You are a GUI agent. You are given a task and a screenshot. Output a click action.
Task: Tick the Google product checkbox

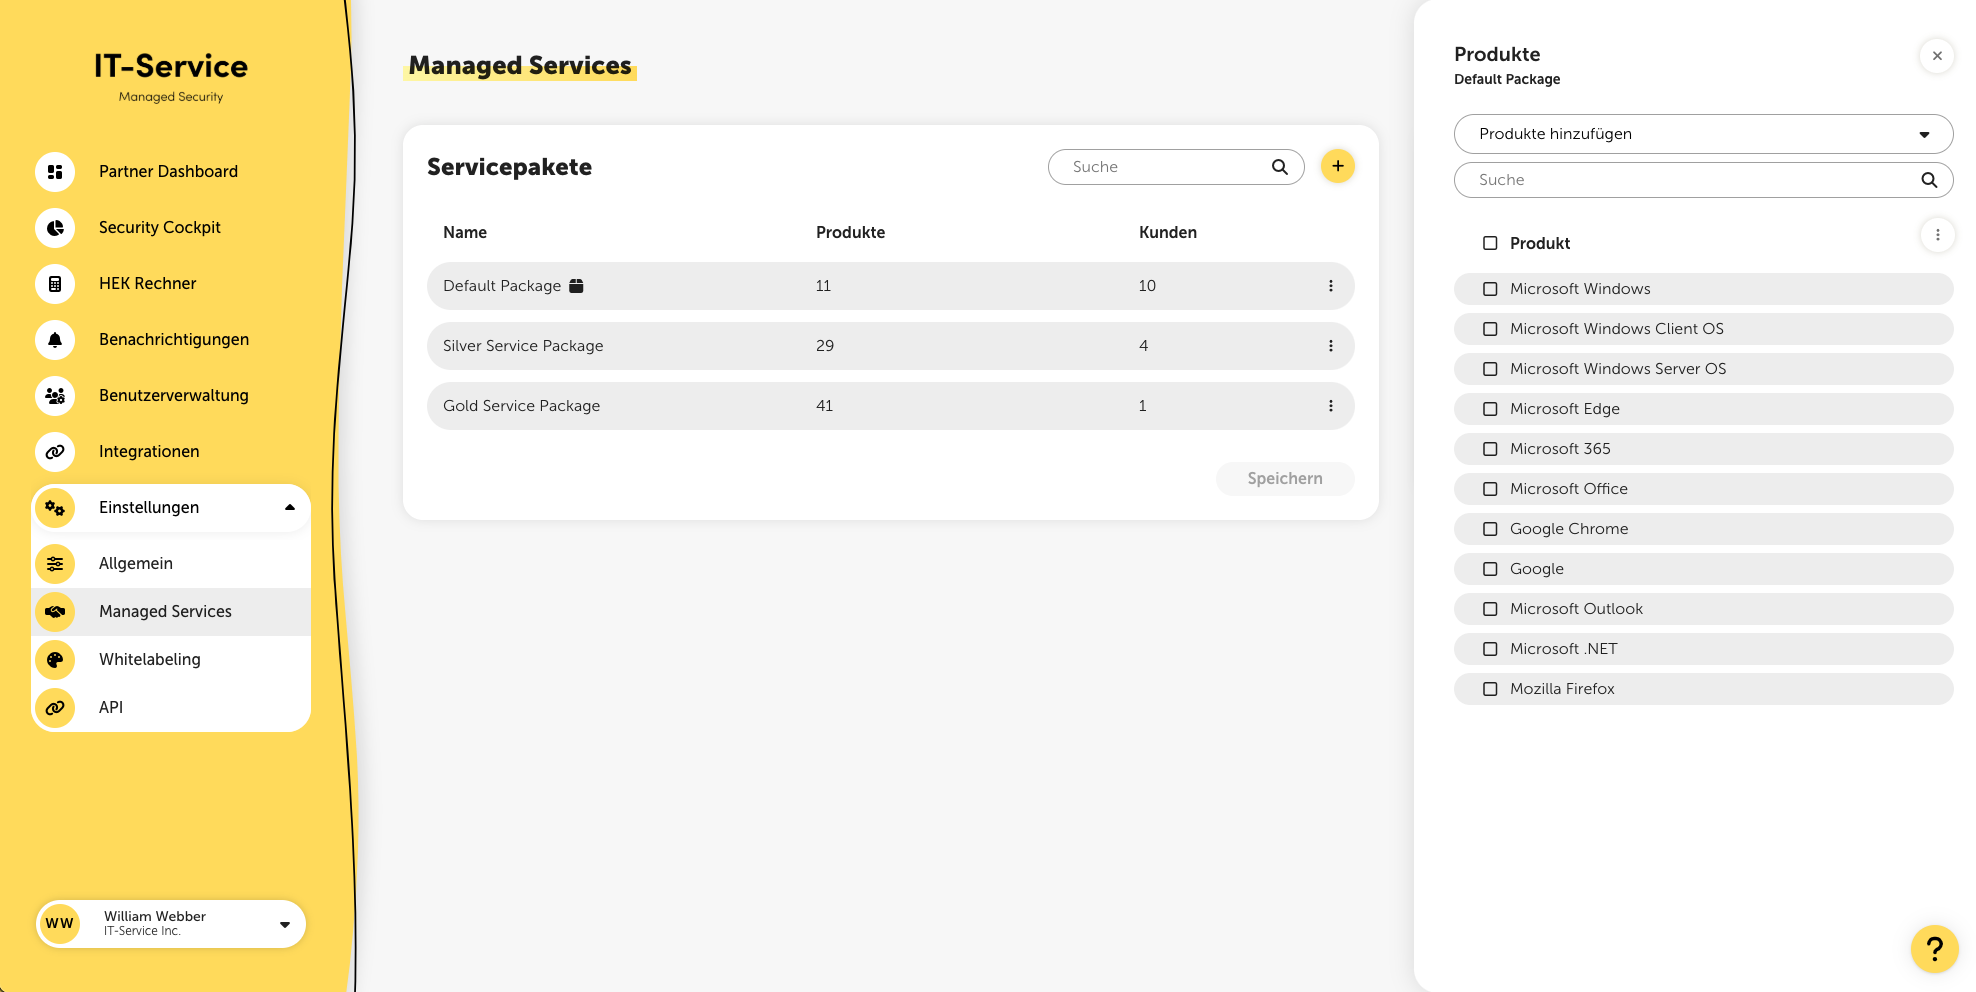[x=1490, y=569]
